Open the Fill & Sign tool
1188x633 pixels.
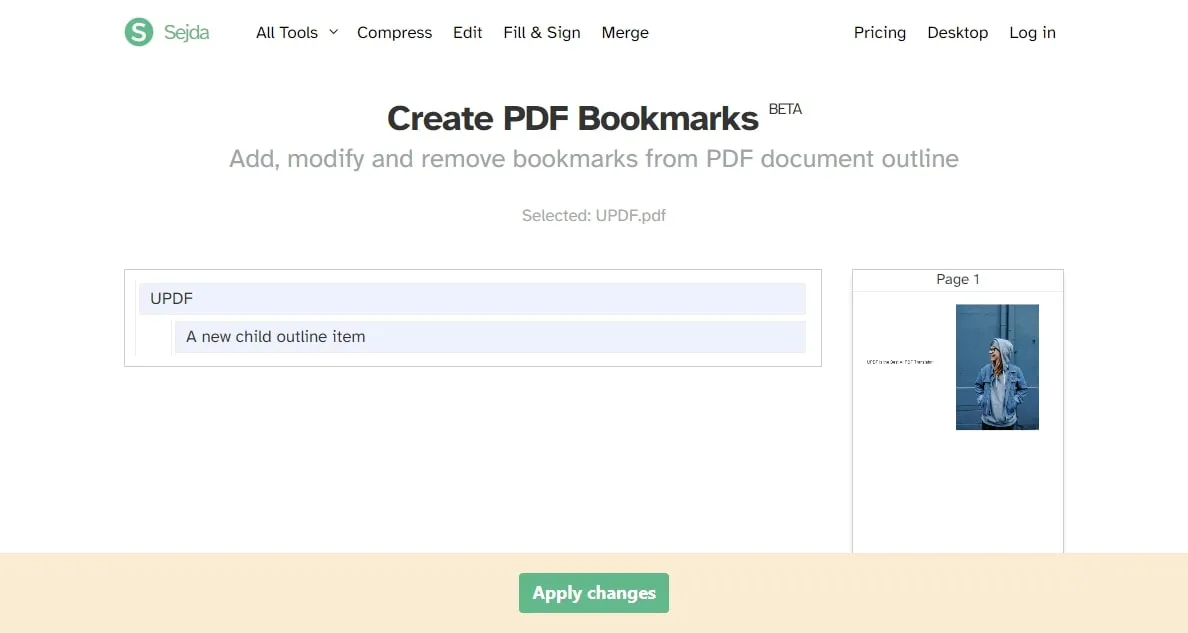pos(542,33)
